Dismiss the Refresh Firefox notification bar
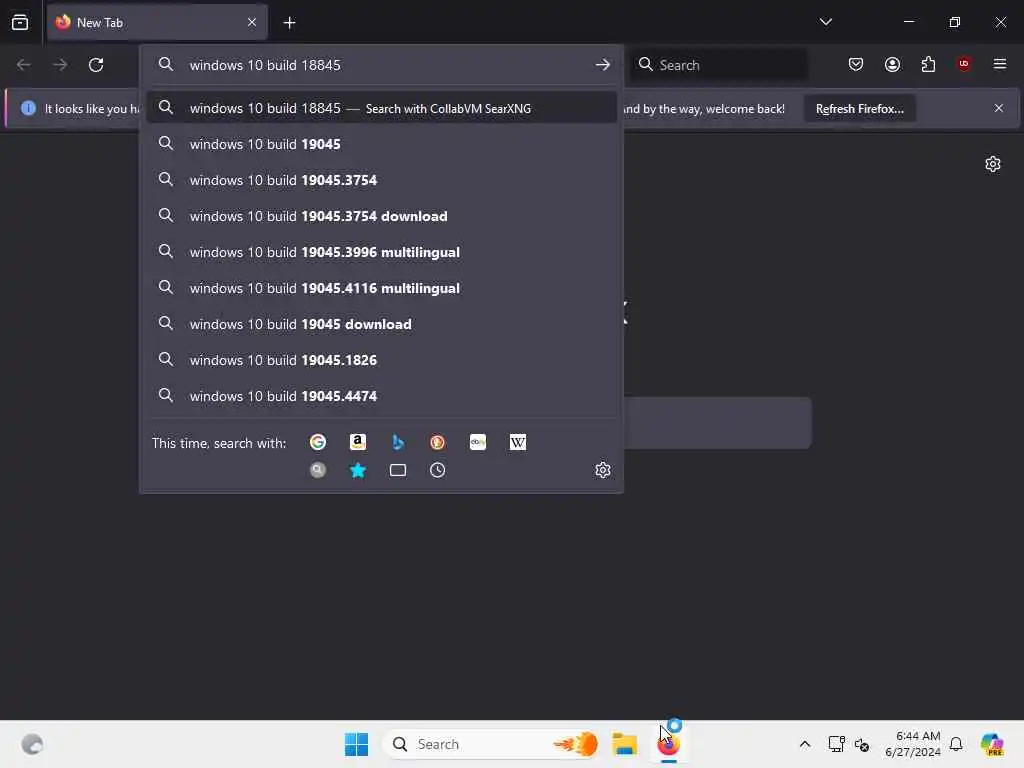Image resolution: width=1024 pixels, height=768 pixels. tap(999, 108)
